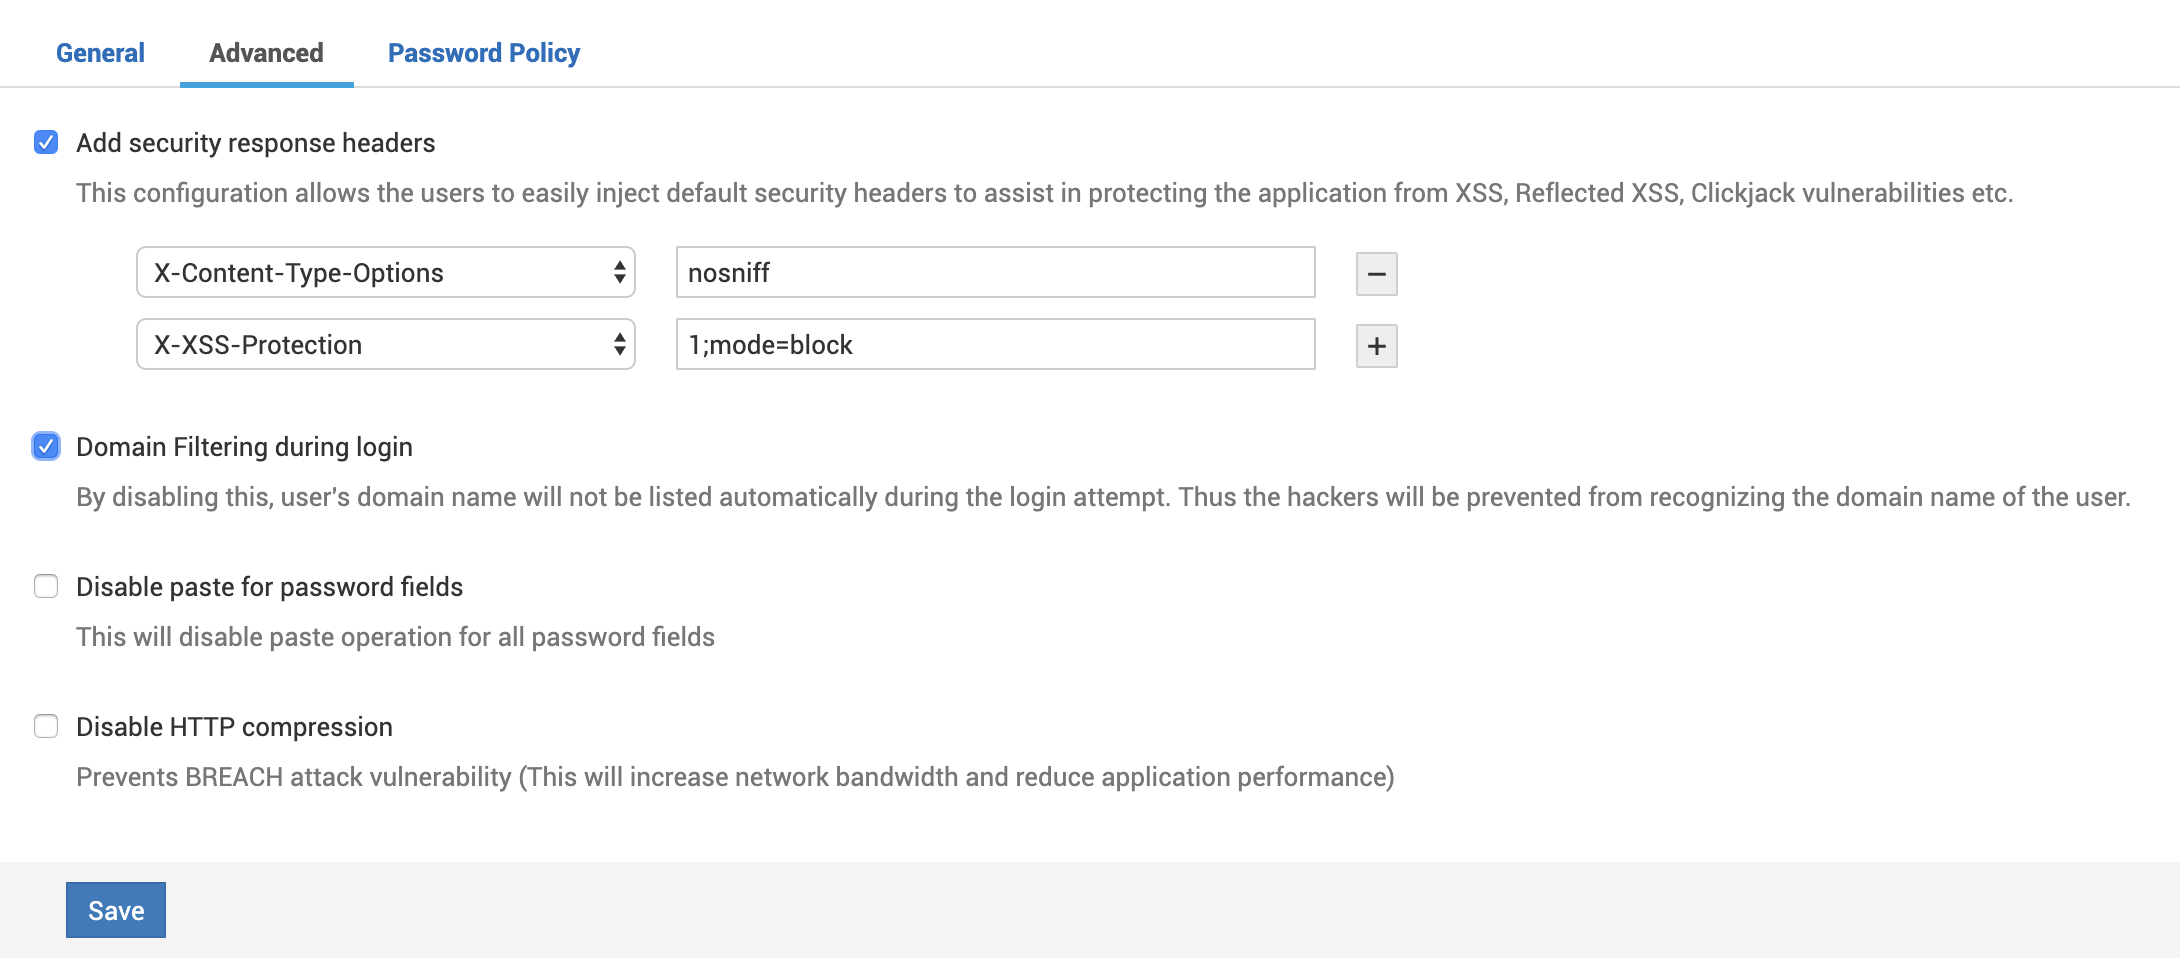Enable Disable paste for password fields
2180x960 pixels.
point(46,586)
